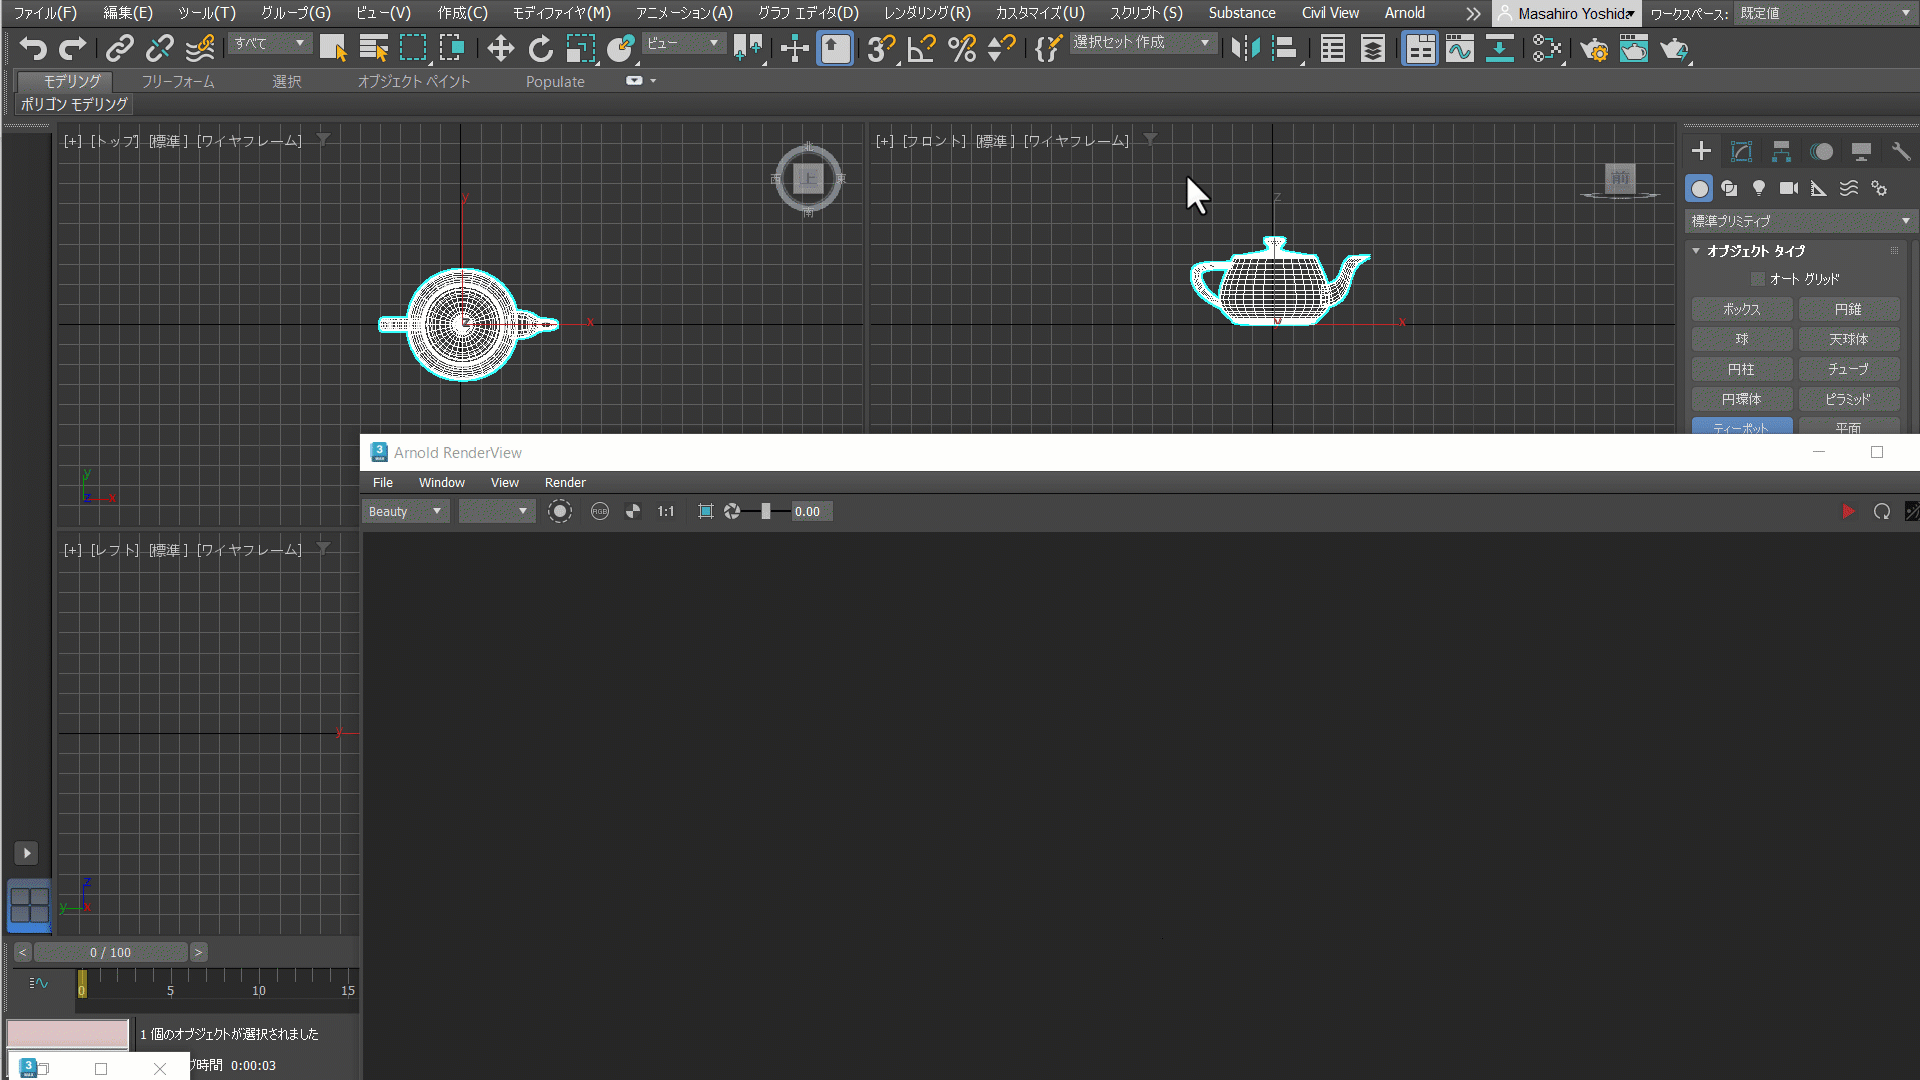Activate Select and Scale tool
1920x1080 pixels.
coord(580,48)
